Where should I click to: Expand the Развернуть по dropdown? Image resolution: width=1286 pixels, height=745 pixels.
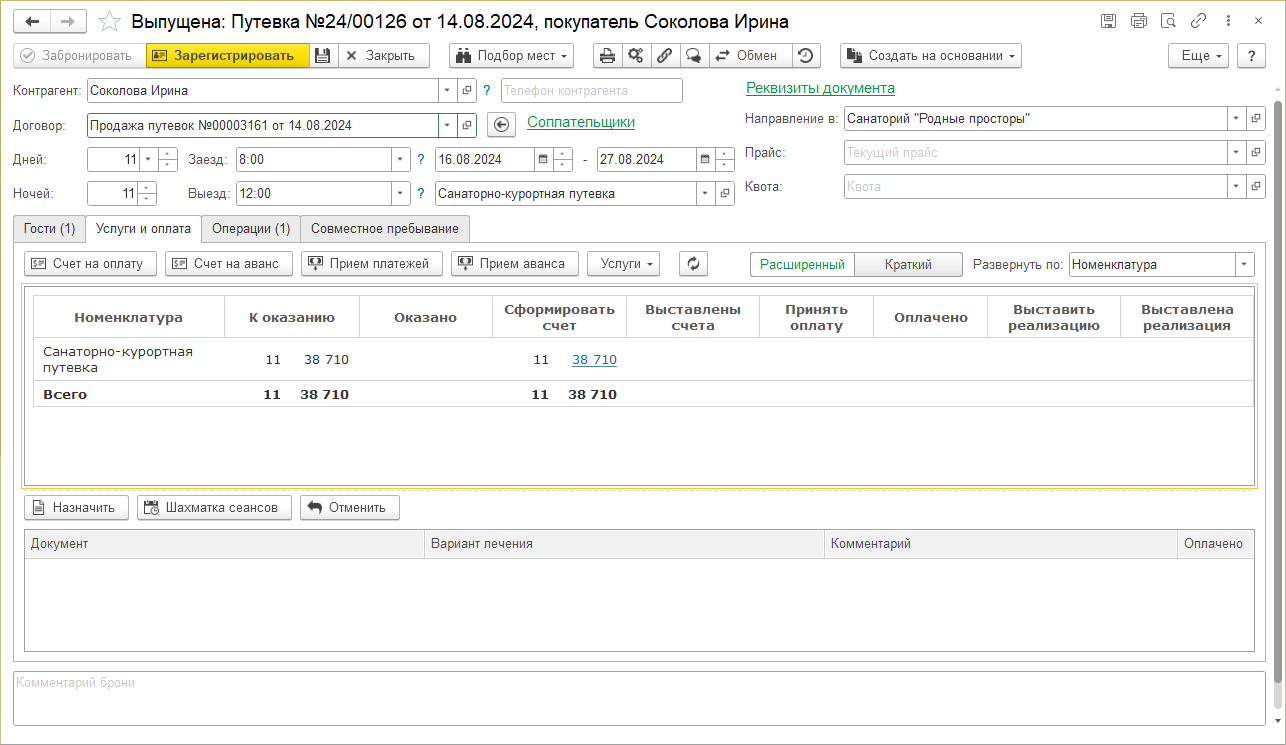click(1245, 264)
